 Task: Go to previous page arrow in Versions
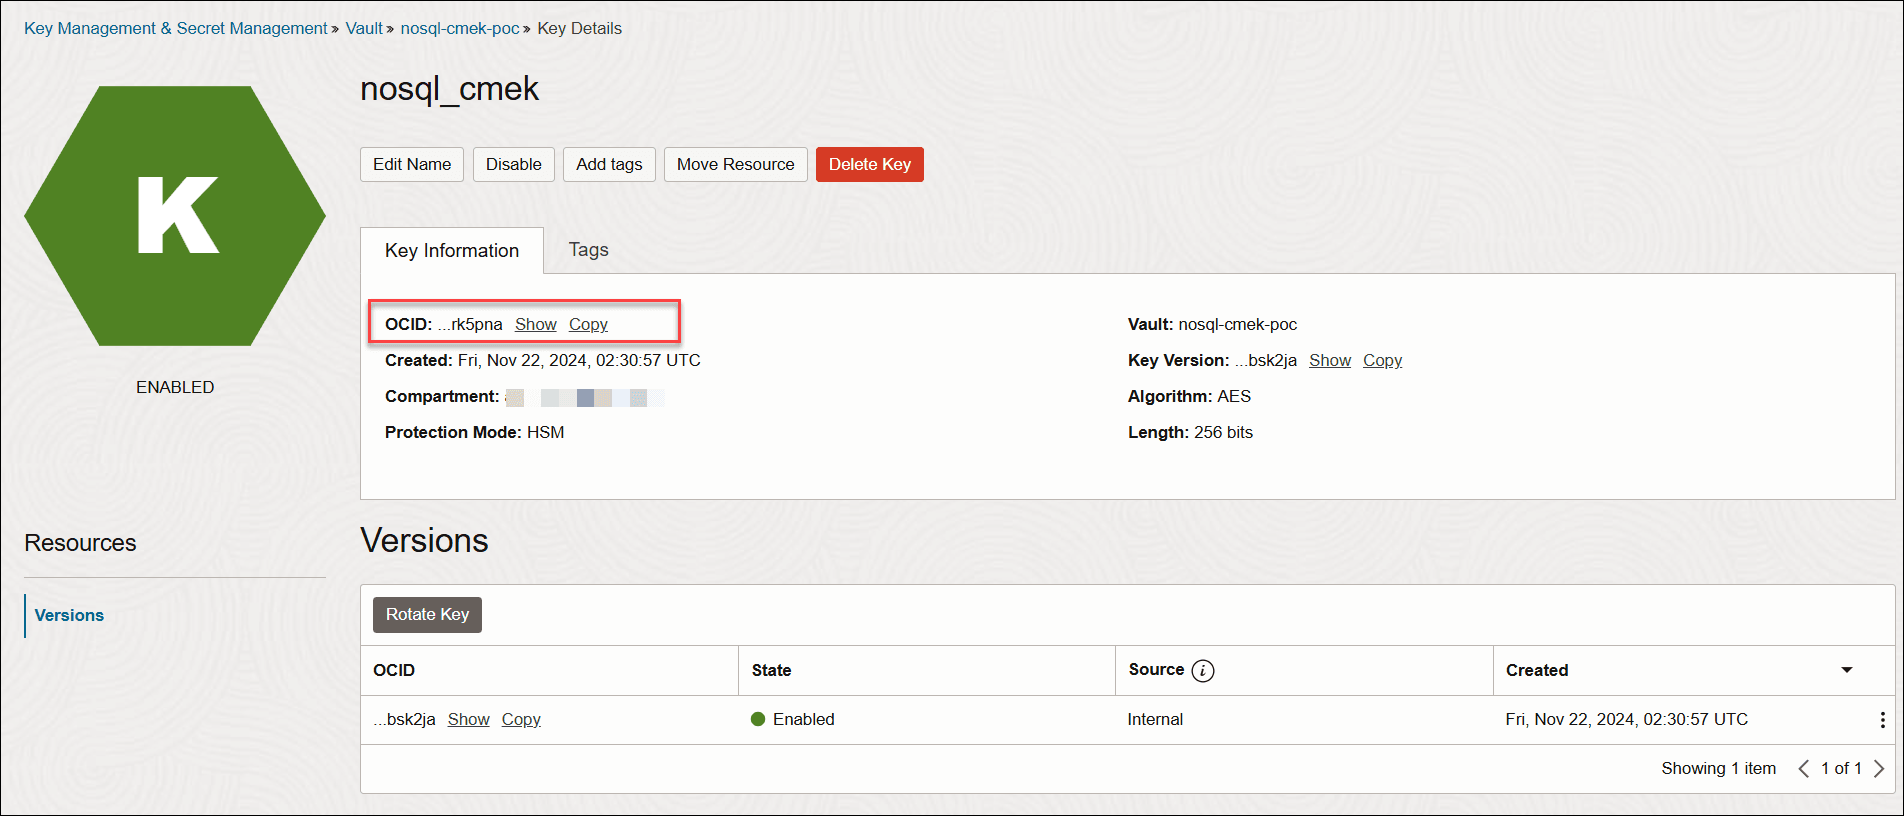pos(1804,769)
